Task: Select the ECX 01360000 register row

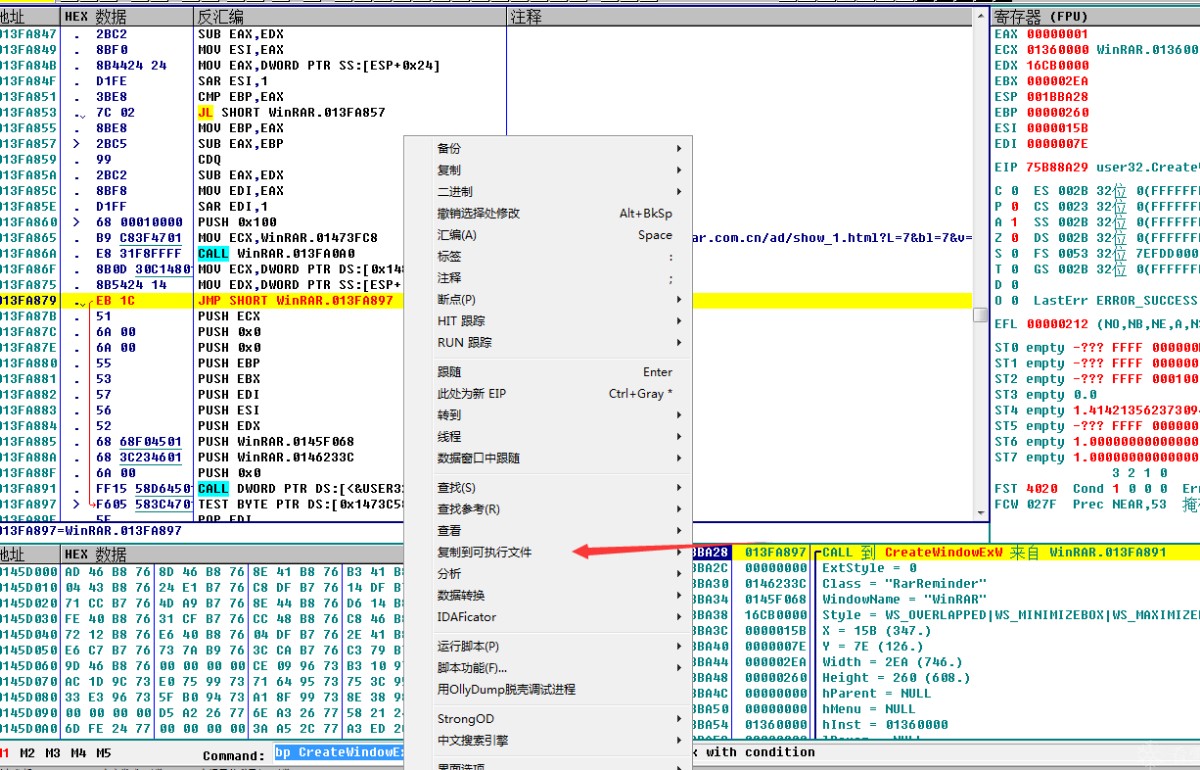Action: click(1096, 49)
